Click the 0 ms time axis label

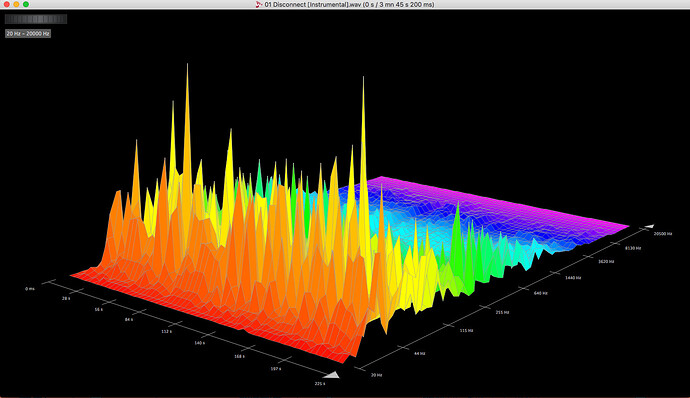click(x=30, y=289)
